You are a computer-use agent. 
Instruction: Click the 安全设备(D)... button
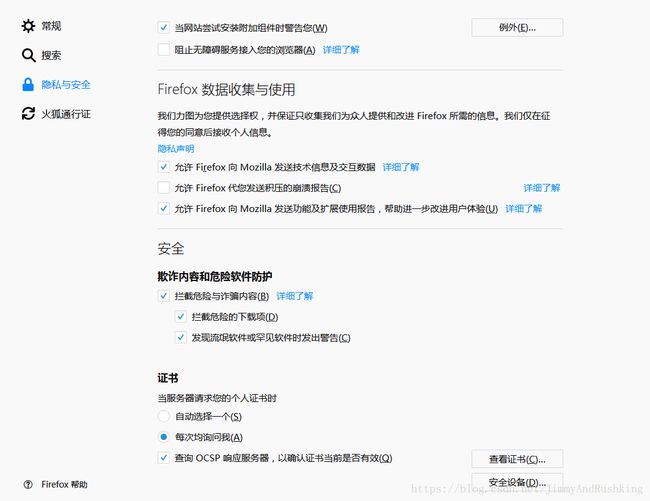pyautogui.click(x=517, y=482)
